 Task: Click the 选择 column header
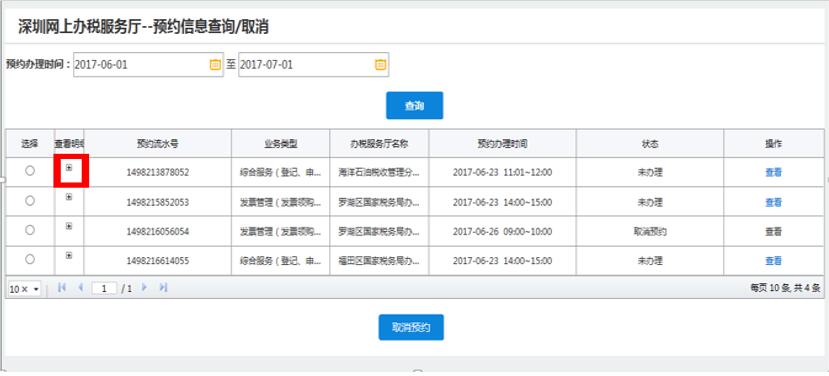click(30, 143)
